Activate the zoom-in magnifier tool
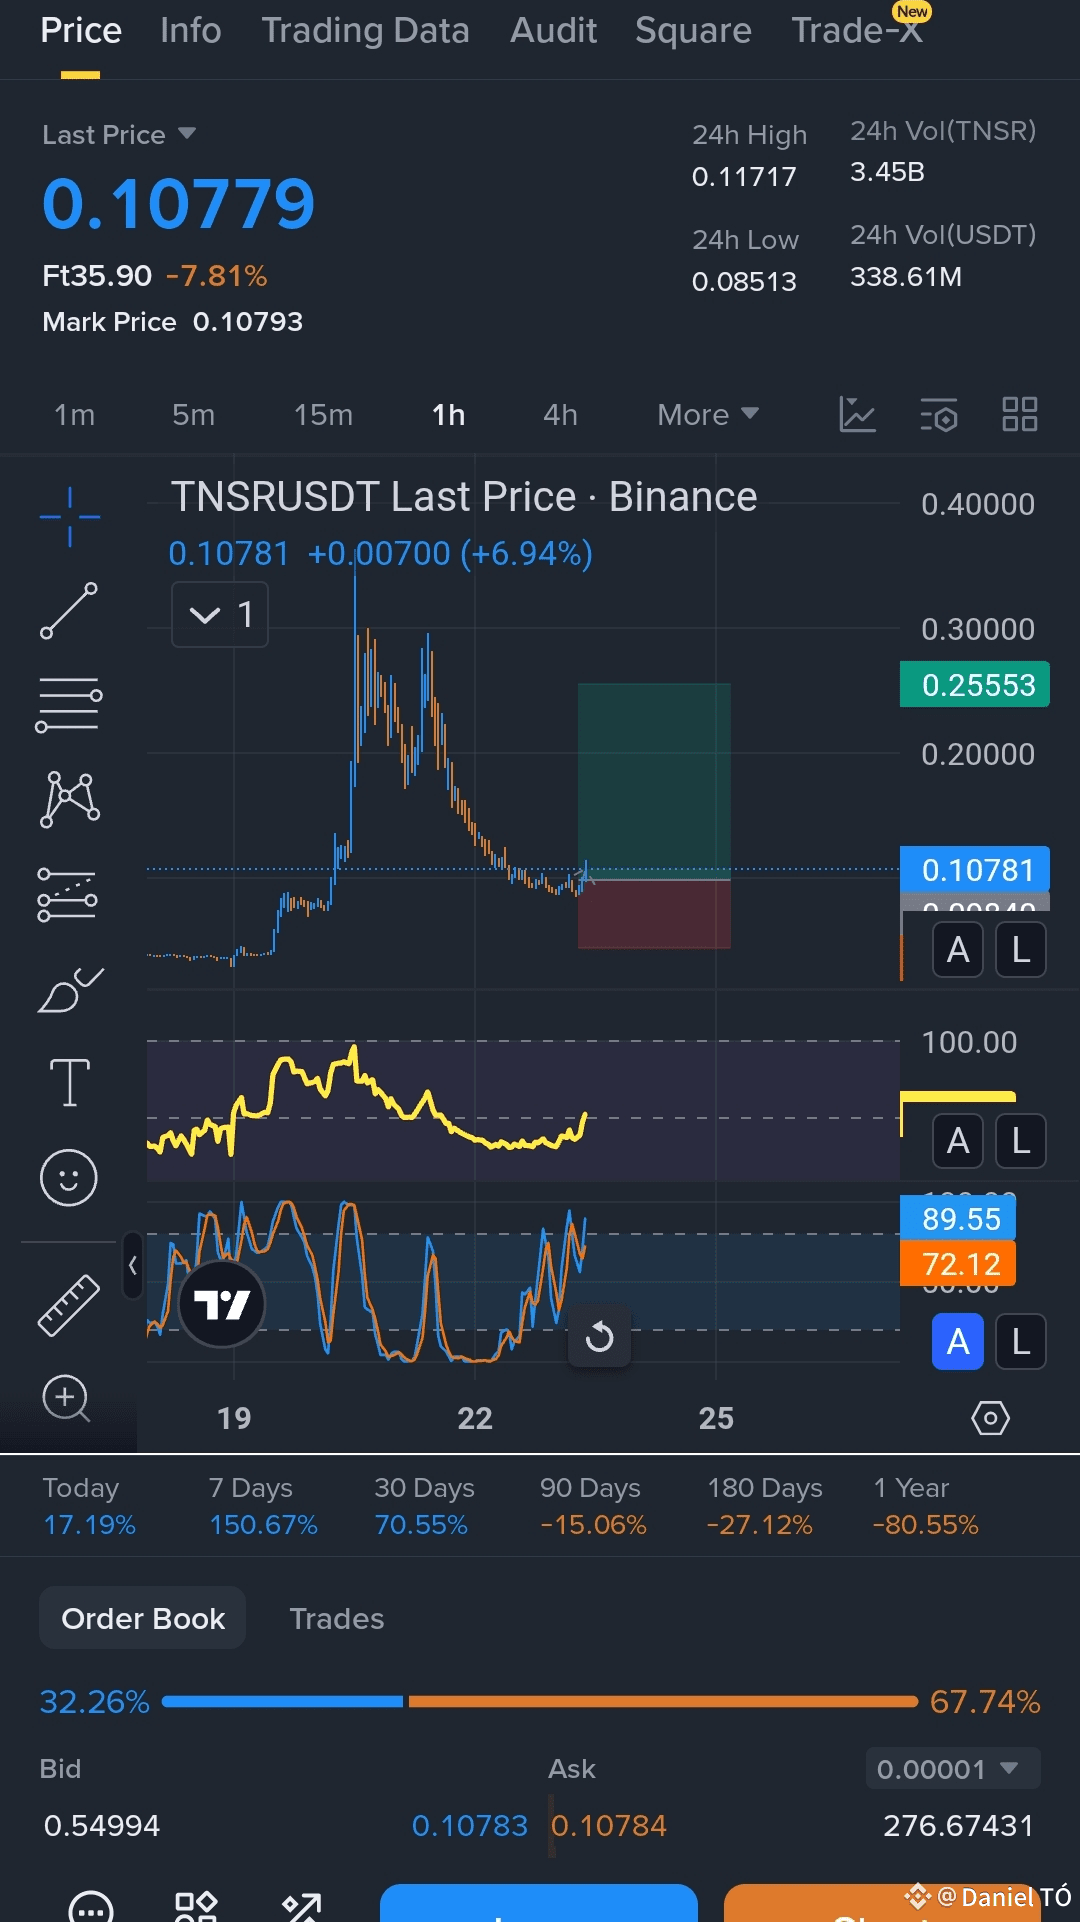 [x=67, y=1398]
